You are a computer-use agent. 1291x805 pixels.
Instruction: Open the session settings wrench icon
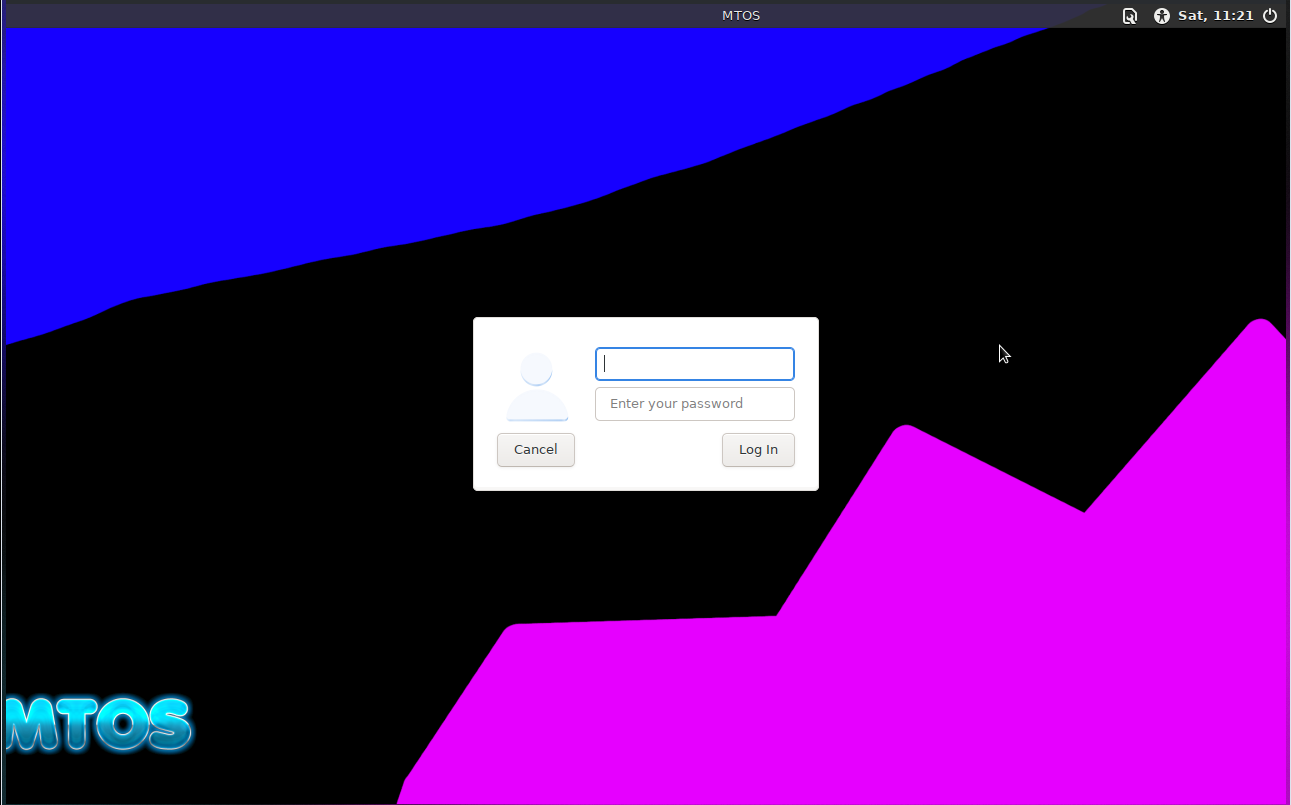point(1129,16)
